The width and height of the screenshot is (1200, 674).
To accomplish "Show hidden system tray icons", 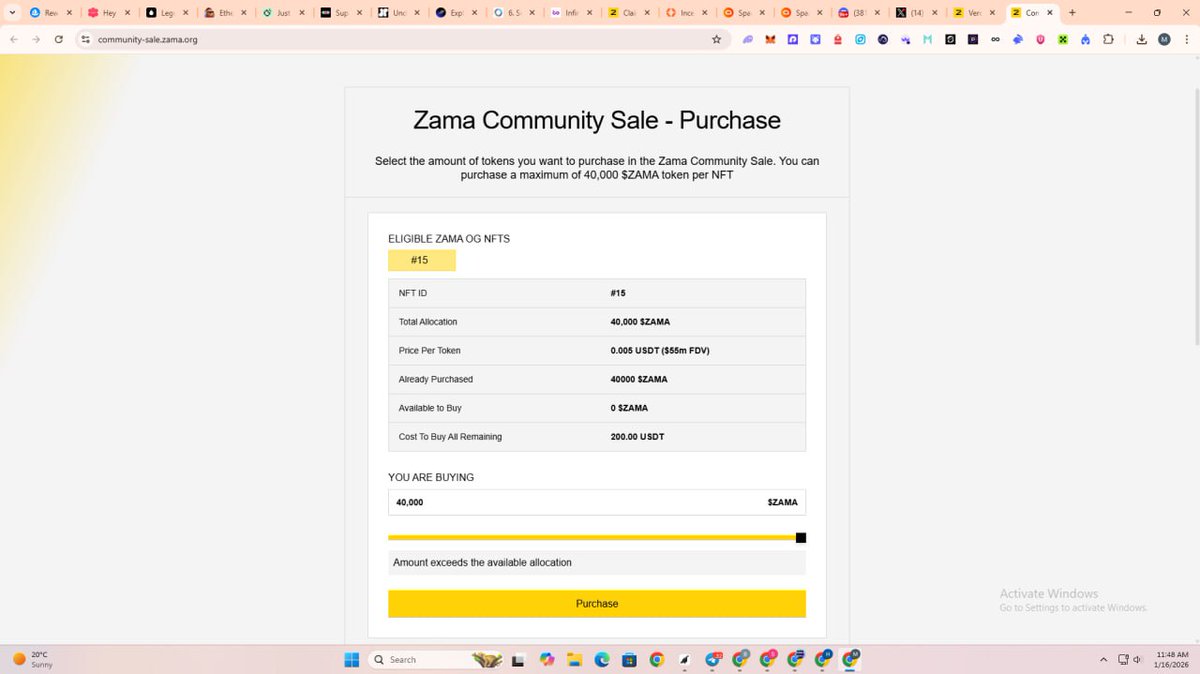I will tap(1103, 660).
